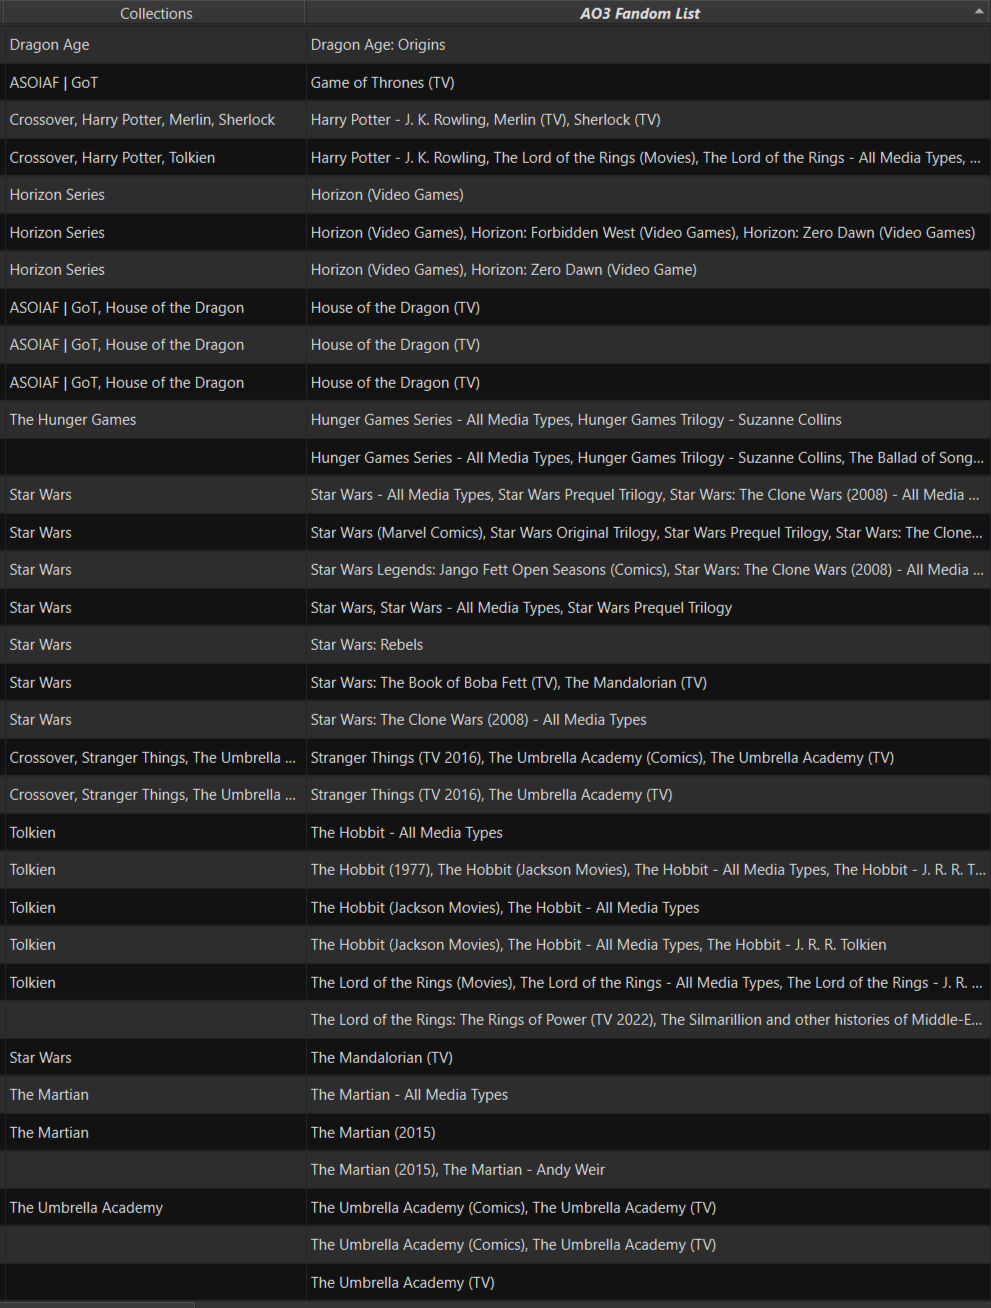Select Harry Potter fandom cell mentioning Lord of the Rings
The height and width of the screenshot is (1308, 991).
pos(648,157)
